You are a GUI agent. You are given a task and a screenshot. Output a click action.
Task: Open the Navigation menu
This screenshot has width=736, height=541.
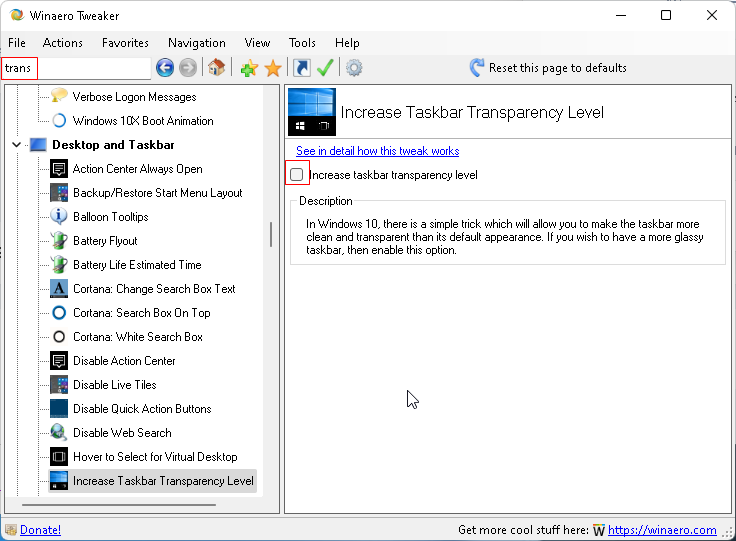[197, 43]
